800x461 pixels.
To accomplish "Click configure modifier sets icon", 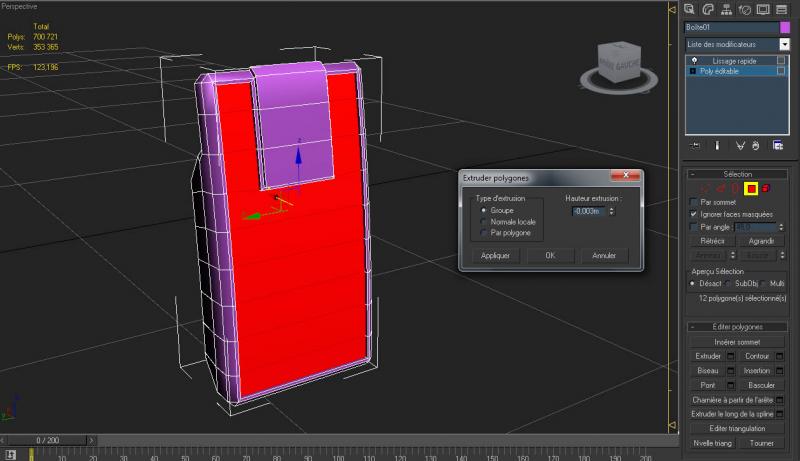I will pyautogui.click(x=776, y=145).
